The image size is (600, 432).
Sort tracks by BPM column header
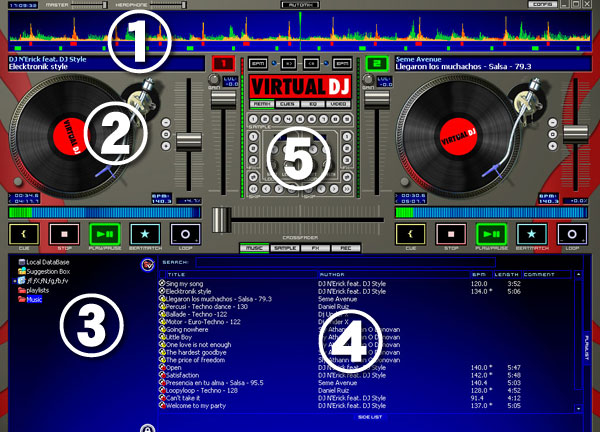point(481,274)
